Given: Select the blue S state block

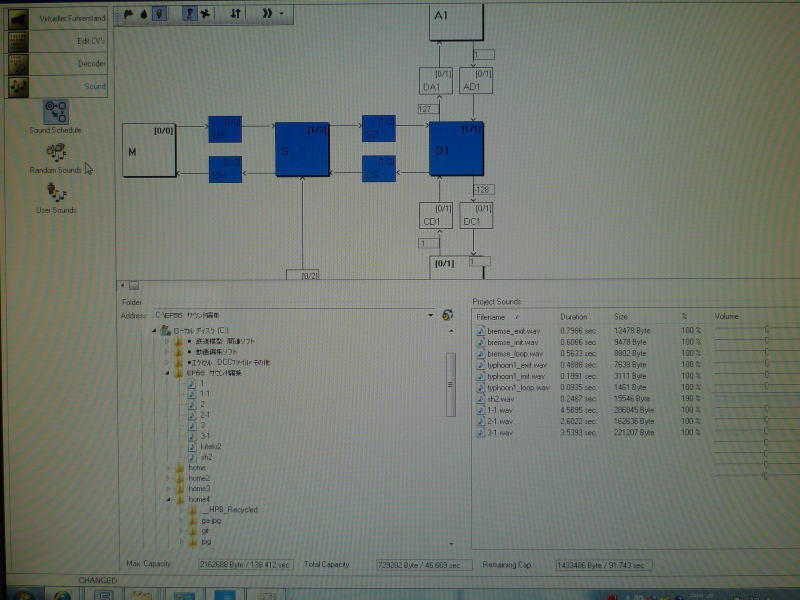Looking at the screenshot, I should (x=303, y=149).
